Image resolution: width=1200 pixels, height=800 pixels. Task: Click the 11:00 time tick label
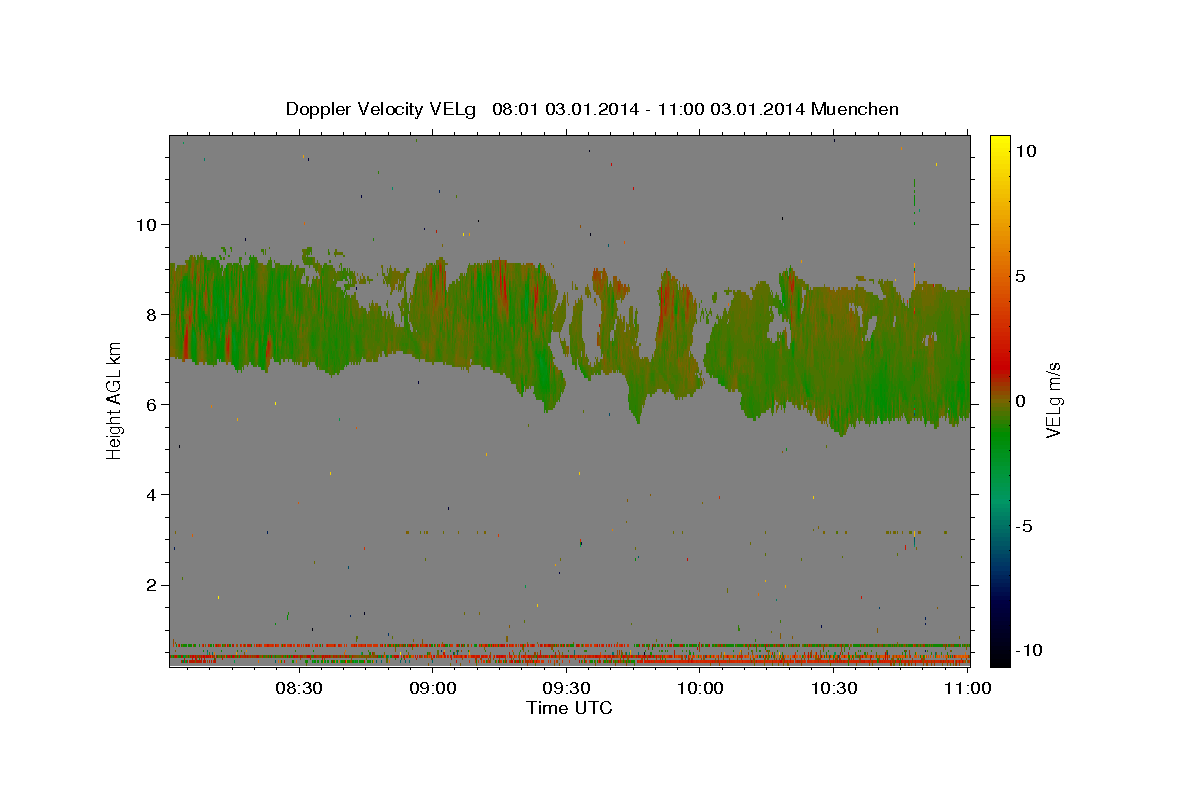tap(968, 689)
